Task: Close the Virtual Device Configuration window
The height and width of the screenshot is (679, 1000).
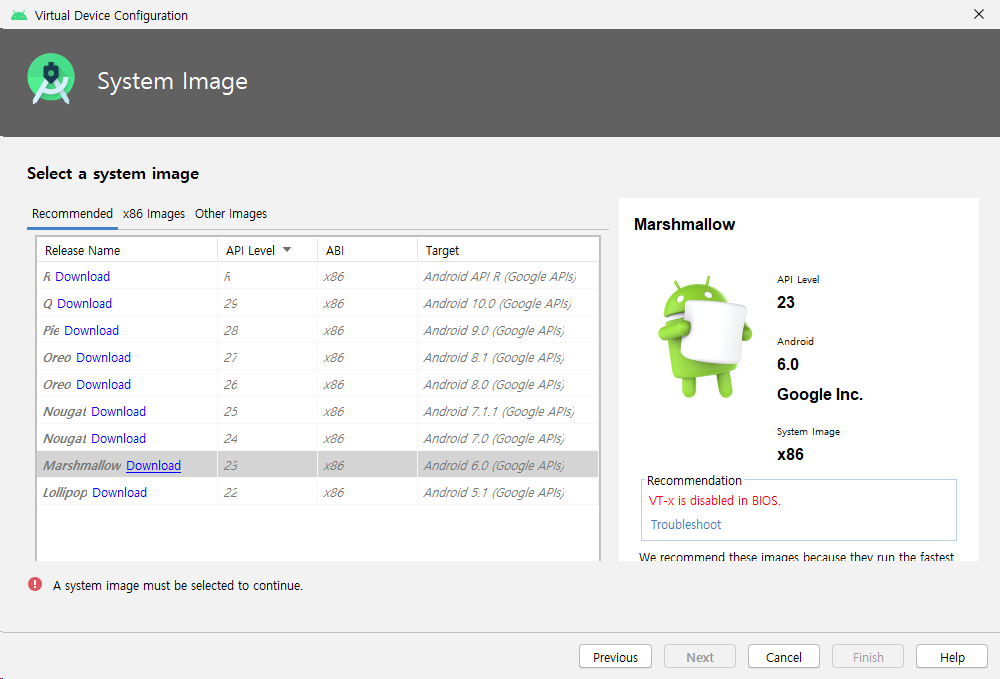Action: [x=978, y=14]
